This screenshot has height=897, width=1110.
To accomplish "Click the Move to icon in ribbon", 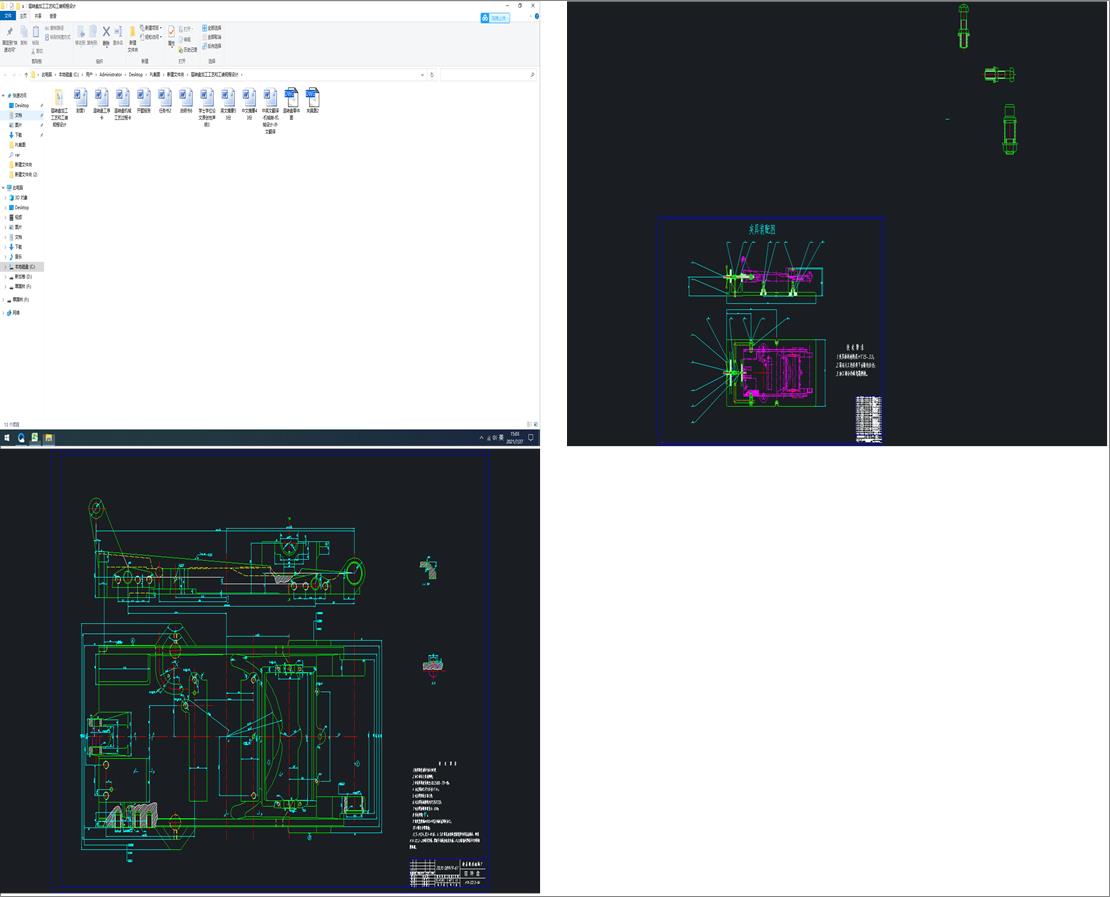I will [80, 32].
